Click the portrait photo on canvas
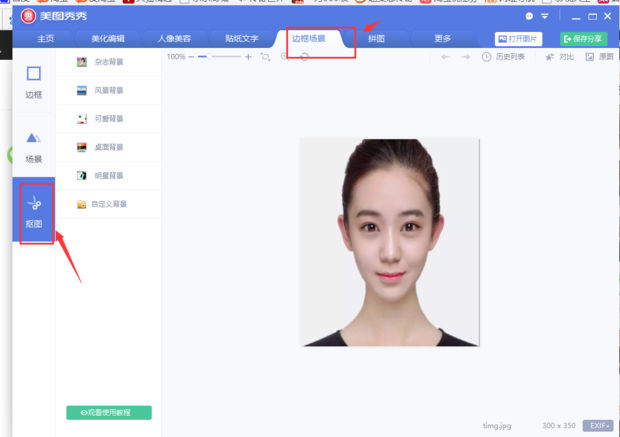Image resolution: width=620 pixels, height=437 pixels. pyautogui.click(x=390, y=242)
